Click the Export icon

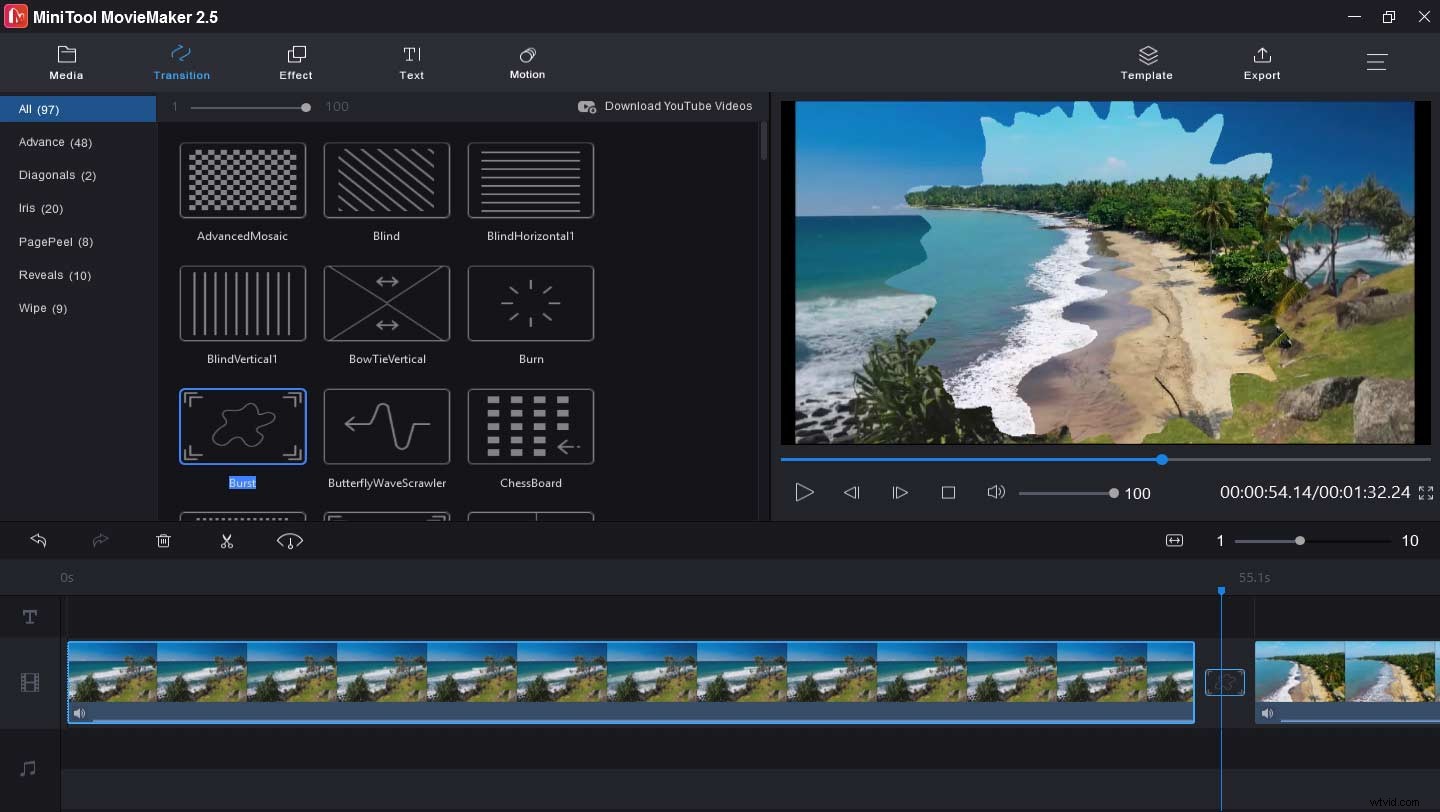pos(1262,62)
